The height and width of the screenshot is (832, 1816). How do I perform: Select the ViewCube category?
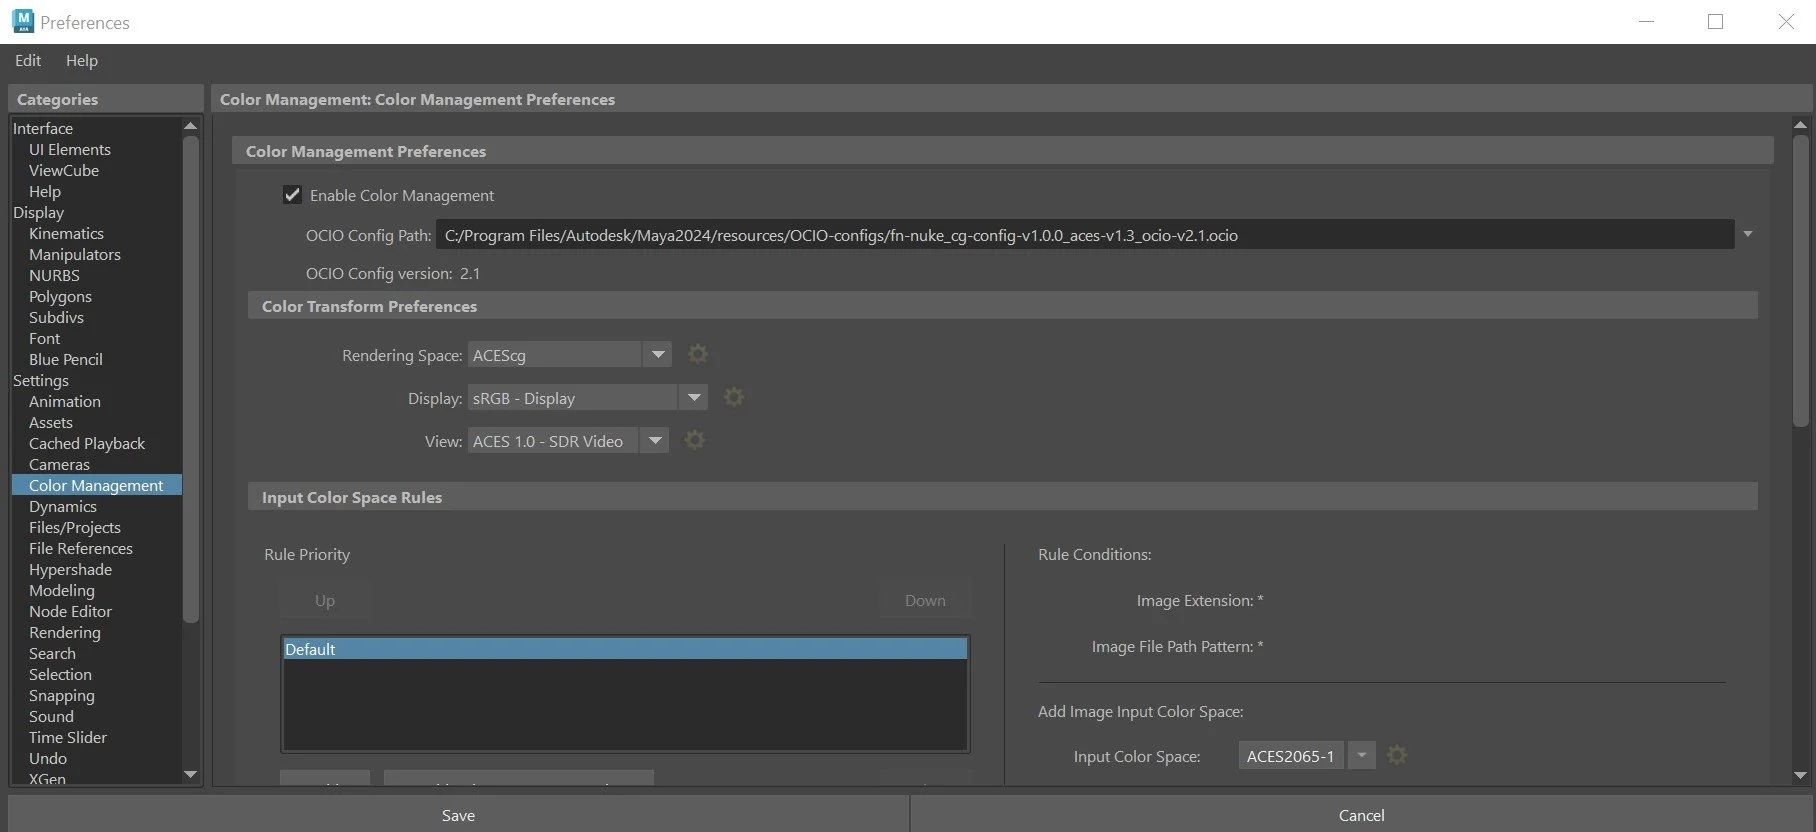coord(64,170)
